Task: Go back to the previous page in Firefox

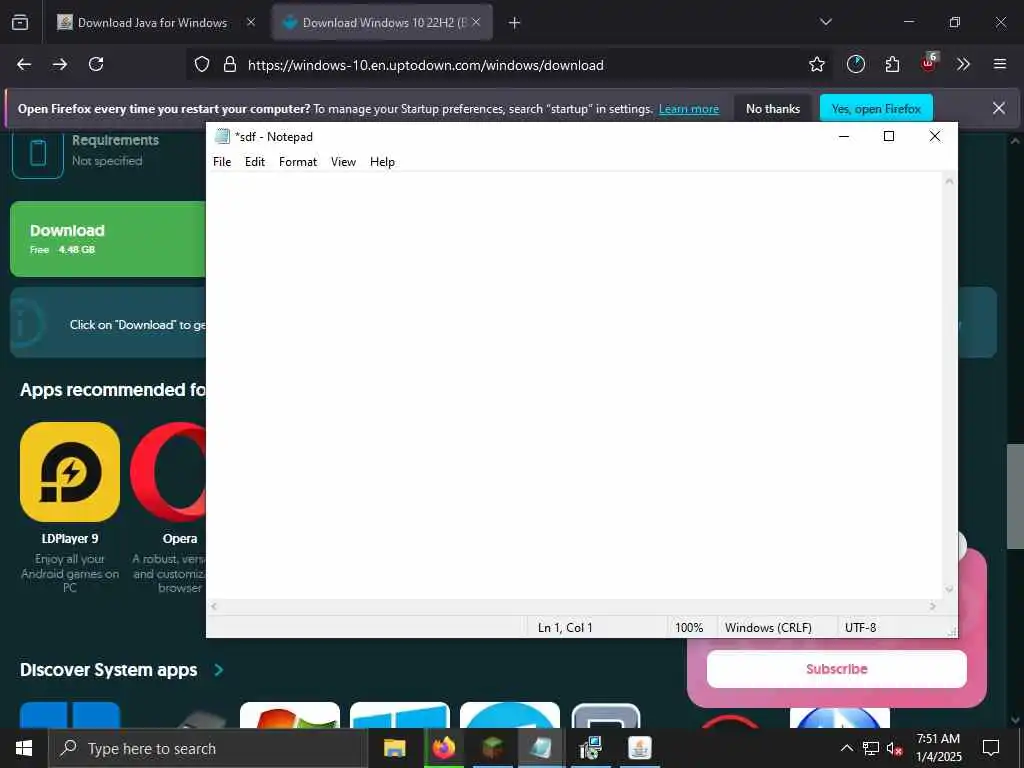Action: (x=24, y=64)
